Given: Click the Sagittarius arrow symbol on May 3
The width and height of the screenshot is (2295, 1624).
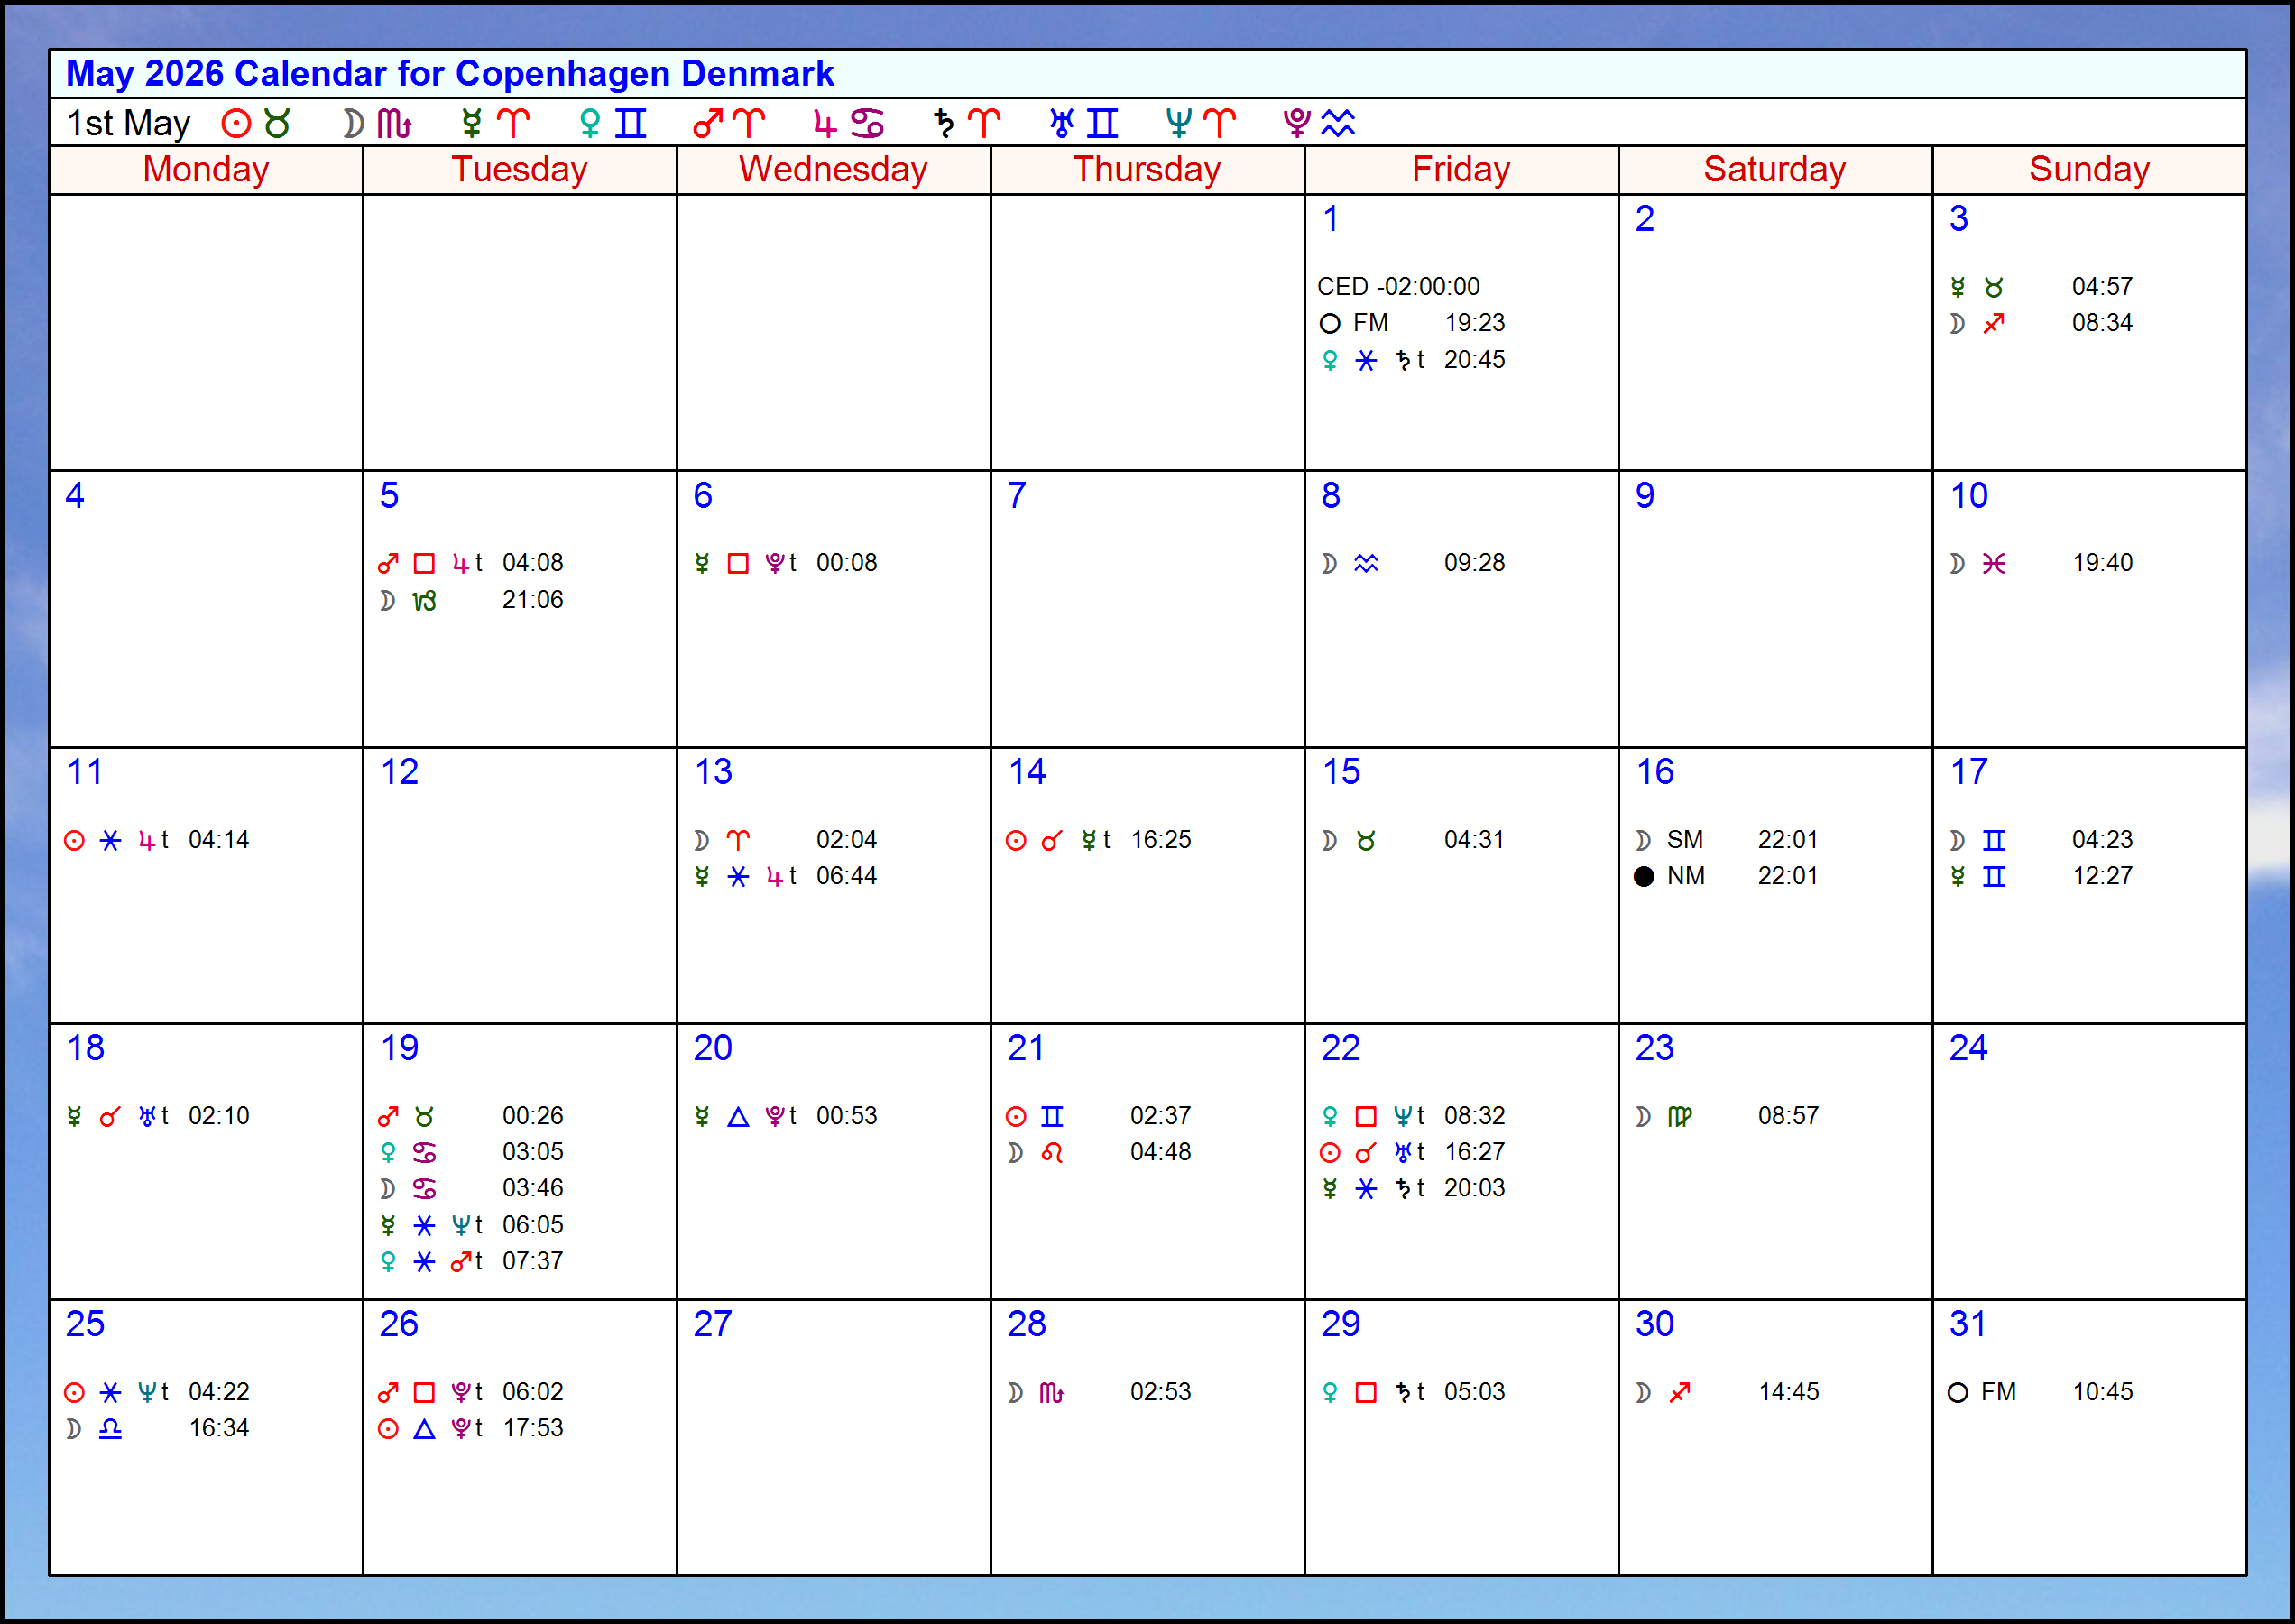Looking at the screenshot, I should tap(1993, 324).
